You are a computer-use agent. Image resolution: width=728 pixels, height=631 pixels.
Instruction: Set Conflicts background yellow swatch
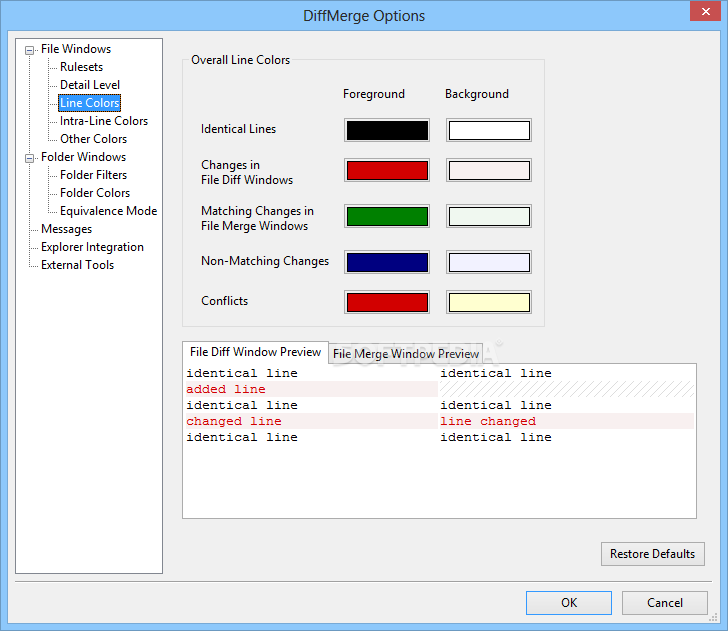click(489, 302)
